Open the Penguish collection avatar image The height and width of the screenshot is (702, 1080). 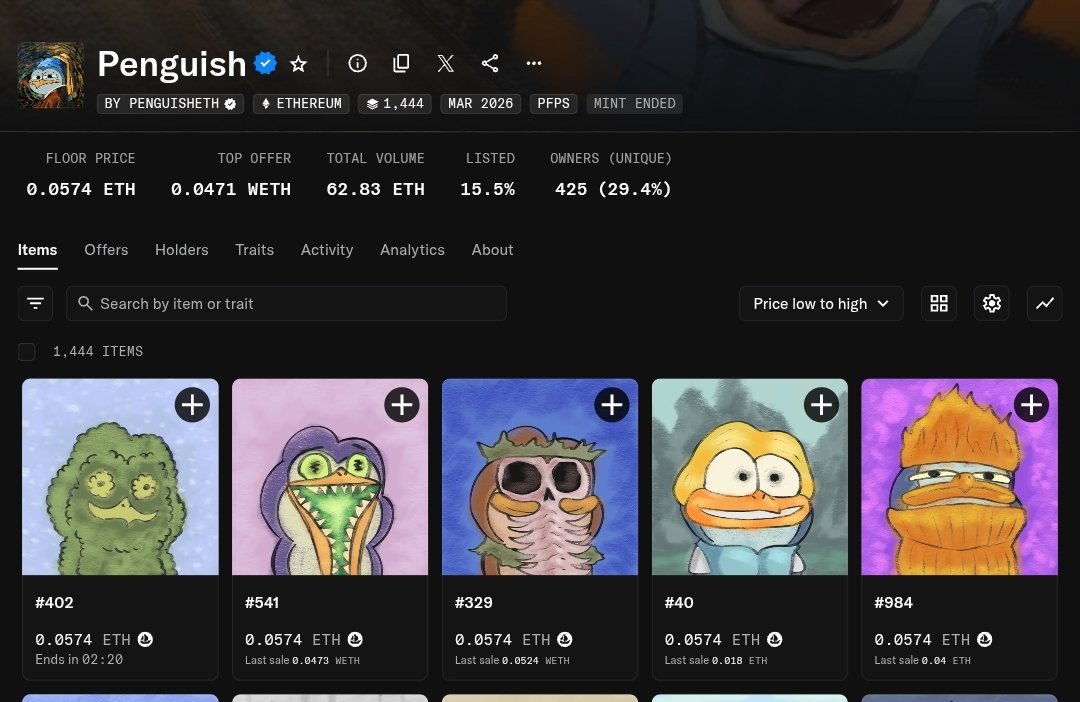tap(50, 75)
